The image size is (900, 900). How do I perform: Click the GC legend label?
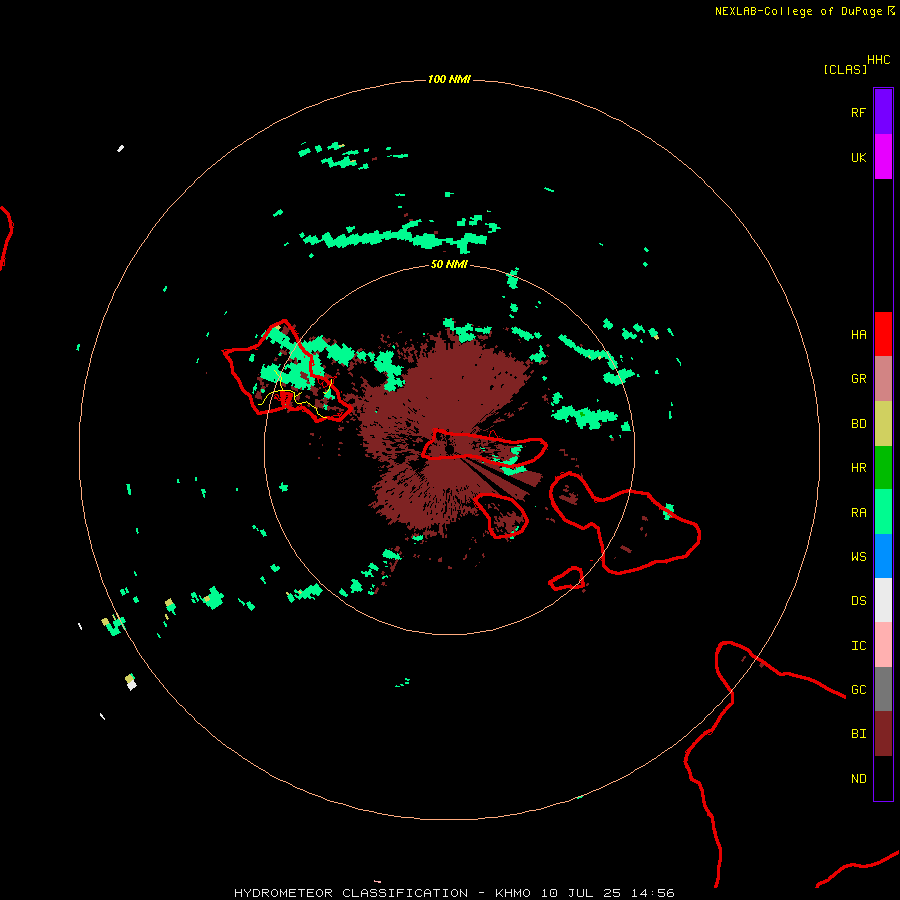[x=858, y=690]
